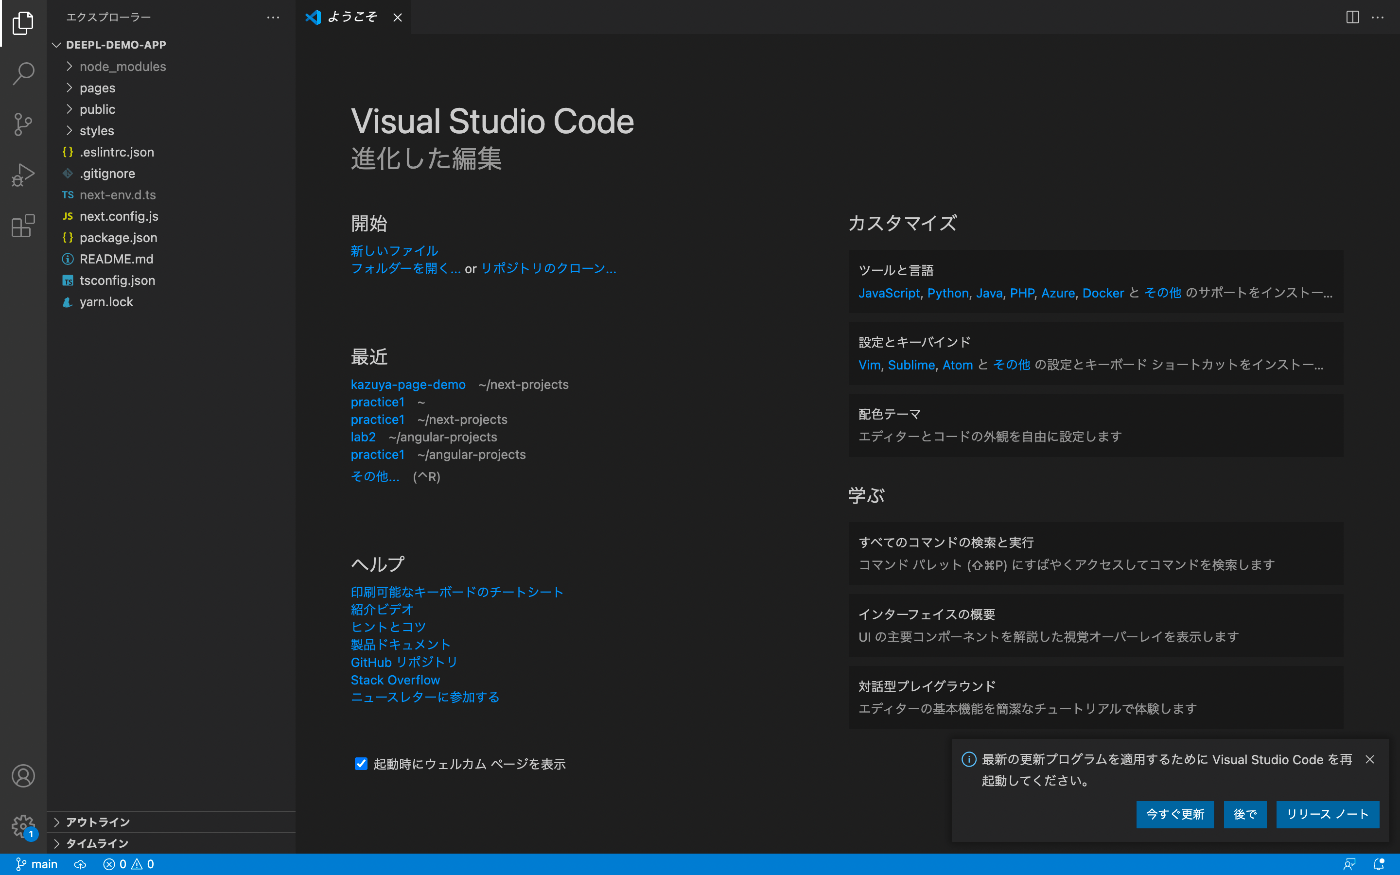Screen dimensions: 1400x875
Task: Open 配色テーマ customization card
Action: click(x=1096, y=425)
